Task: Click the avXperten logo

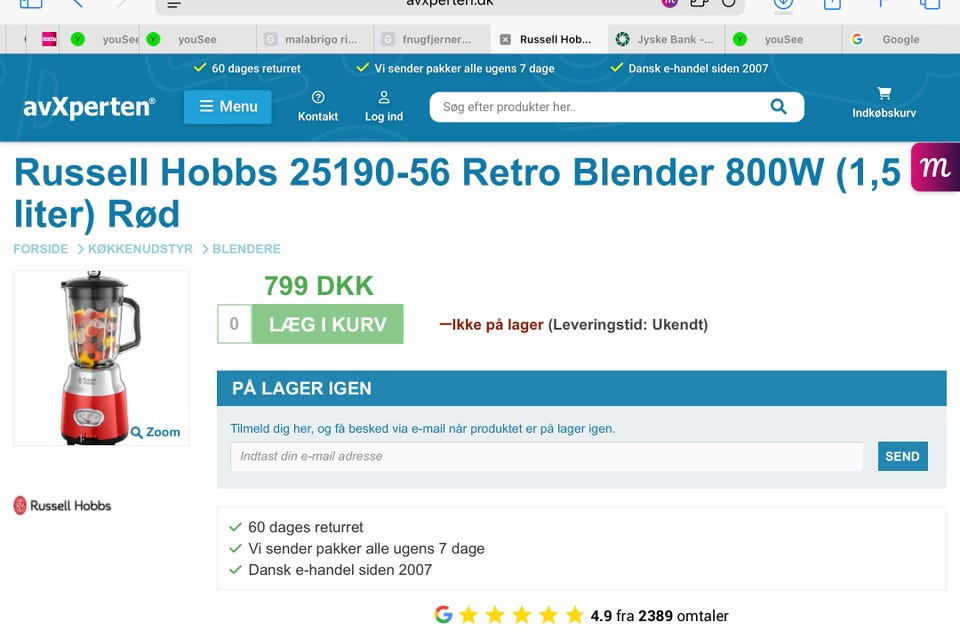Action: [89, 107]
